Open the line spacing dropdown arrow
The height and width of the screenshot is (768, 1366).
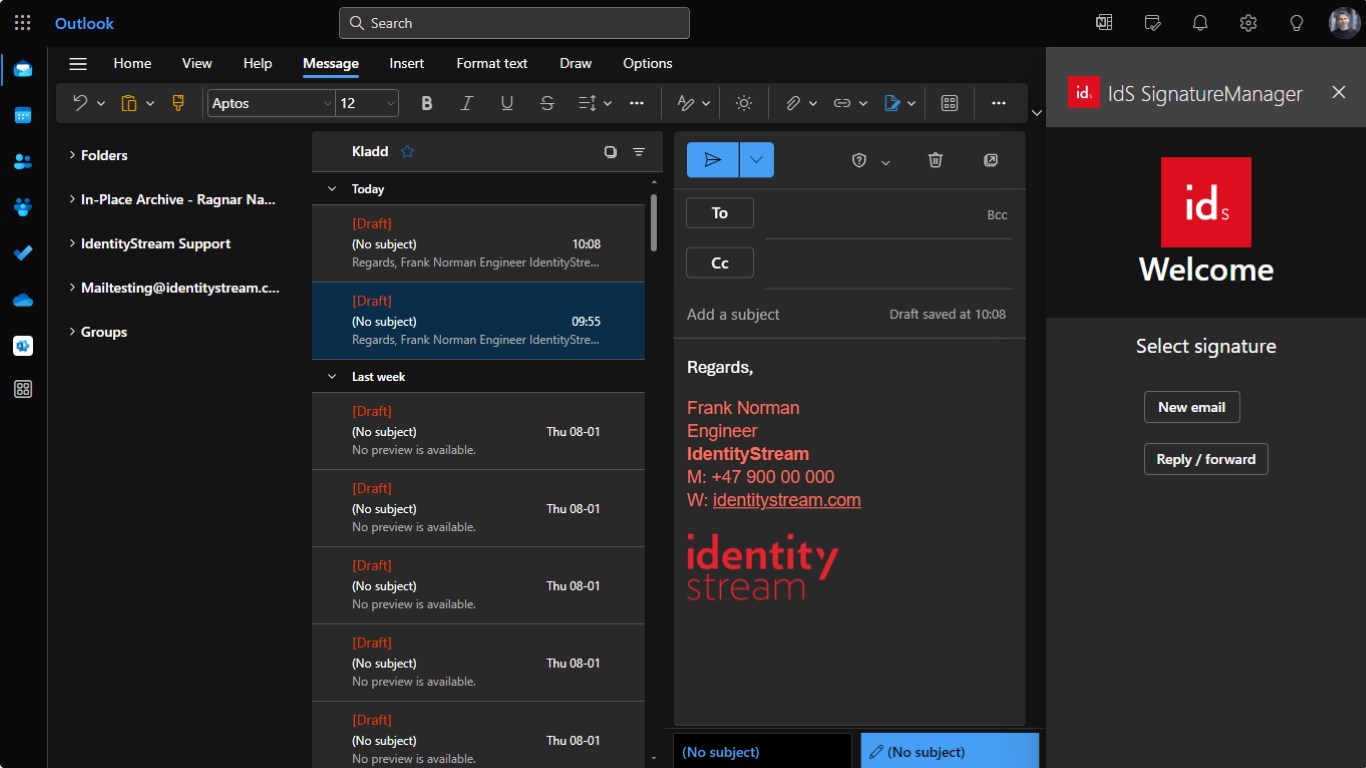[608, 103]
